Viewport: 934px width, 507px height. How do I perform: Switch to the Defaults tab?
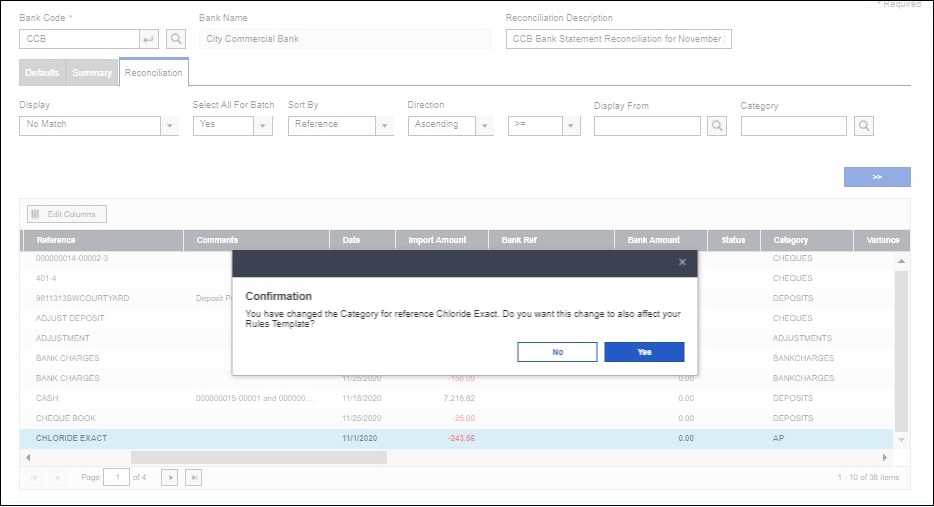(42, 73)
